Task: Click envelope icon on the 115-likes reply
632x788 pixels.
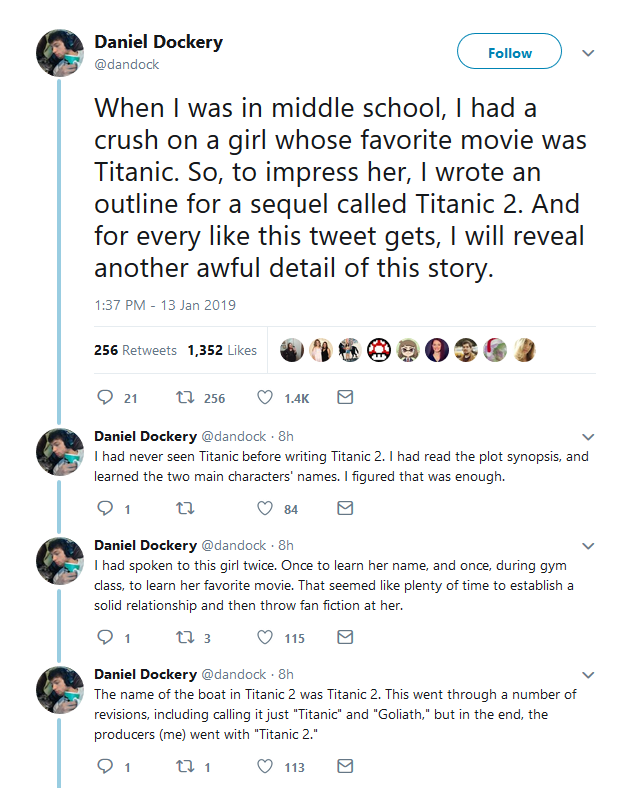Action: (345, 637)
